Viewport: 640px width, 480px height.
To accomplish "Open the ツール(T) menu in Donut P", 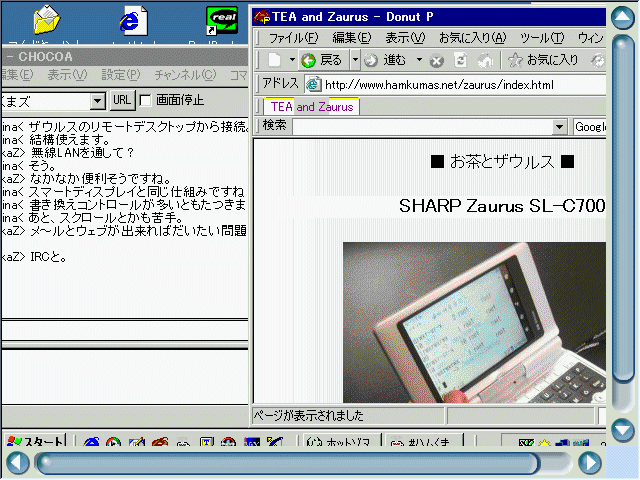I will 542,38.
